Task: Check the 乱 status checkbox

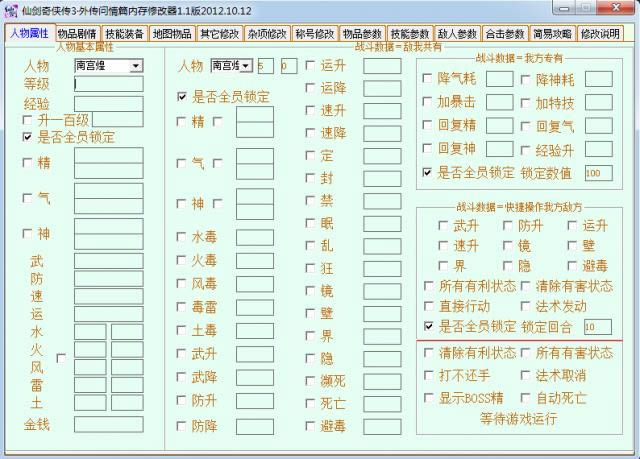Action: tap(310, 245)
